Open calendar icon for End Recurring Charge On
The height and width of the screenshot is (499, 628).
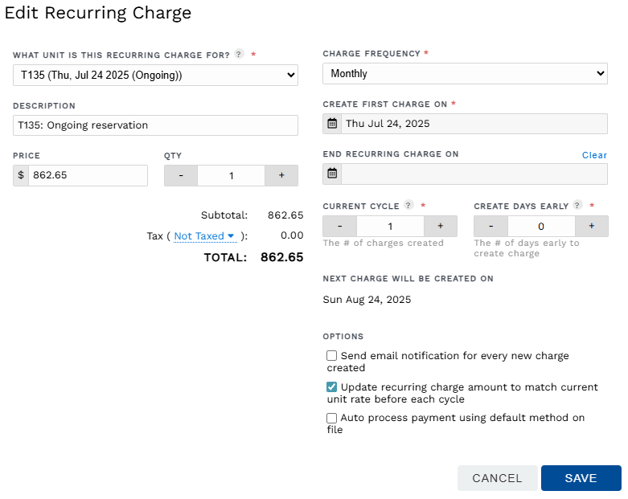(332, 174)
